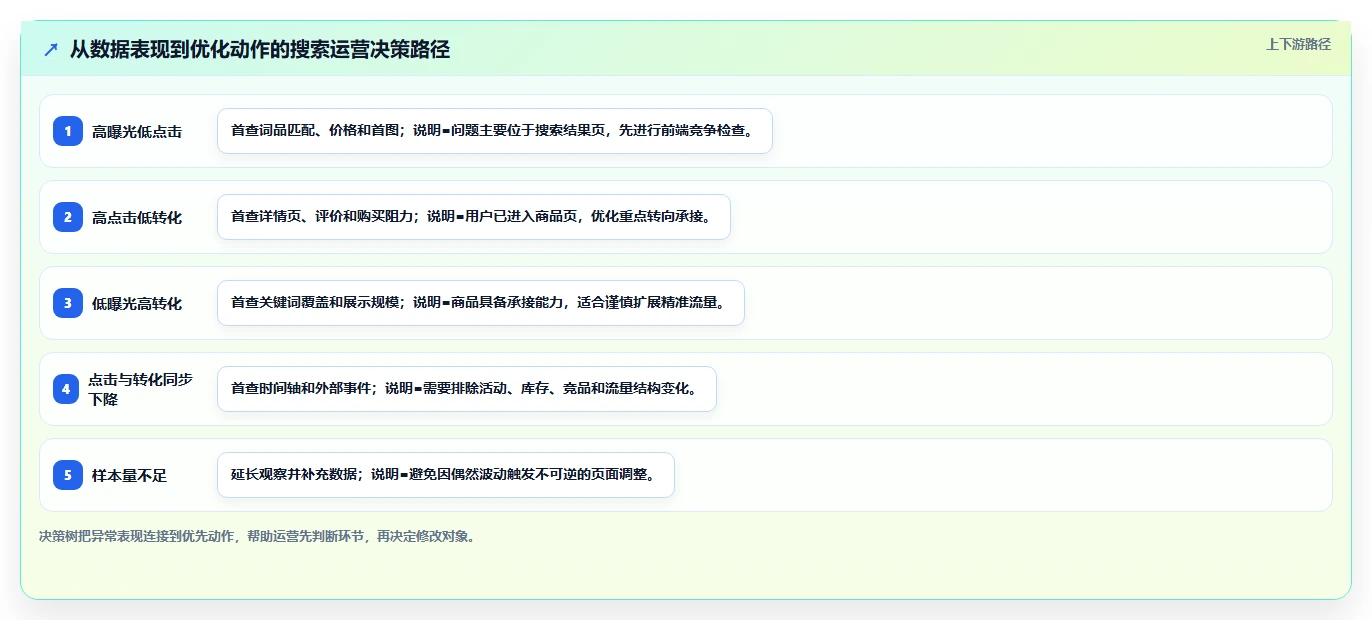Open the card starting 延长观察并补充数据

446,475
